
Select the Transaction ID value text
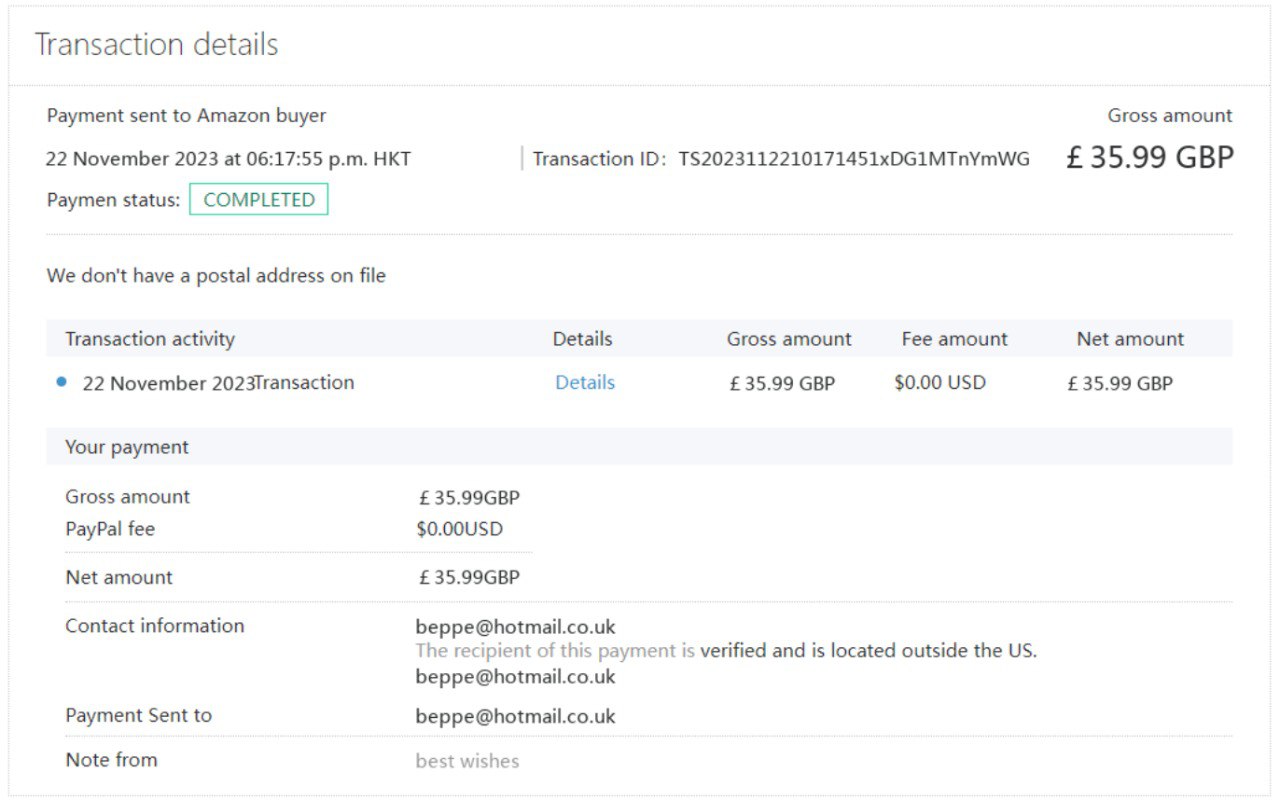[x=853, y=159]
